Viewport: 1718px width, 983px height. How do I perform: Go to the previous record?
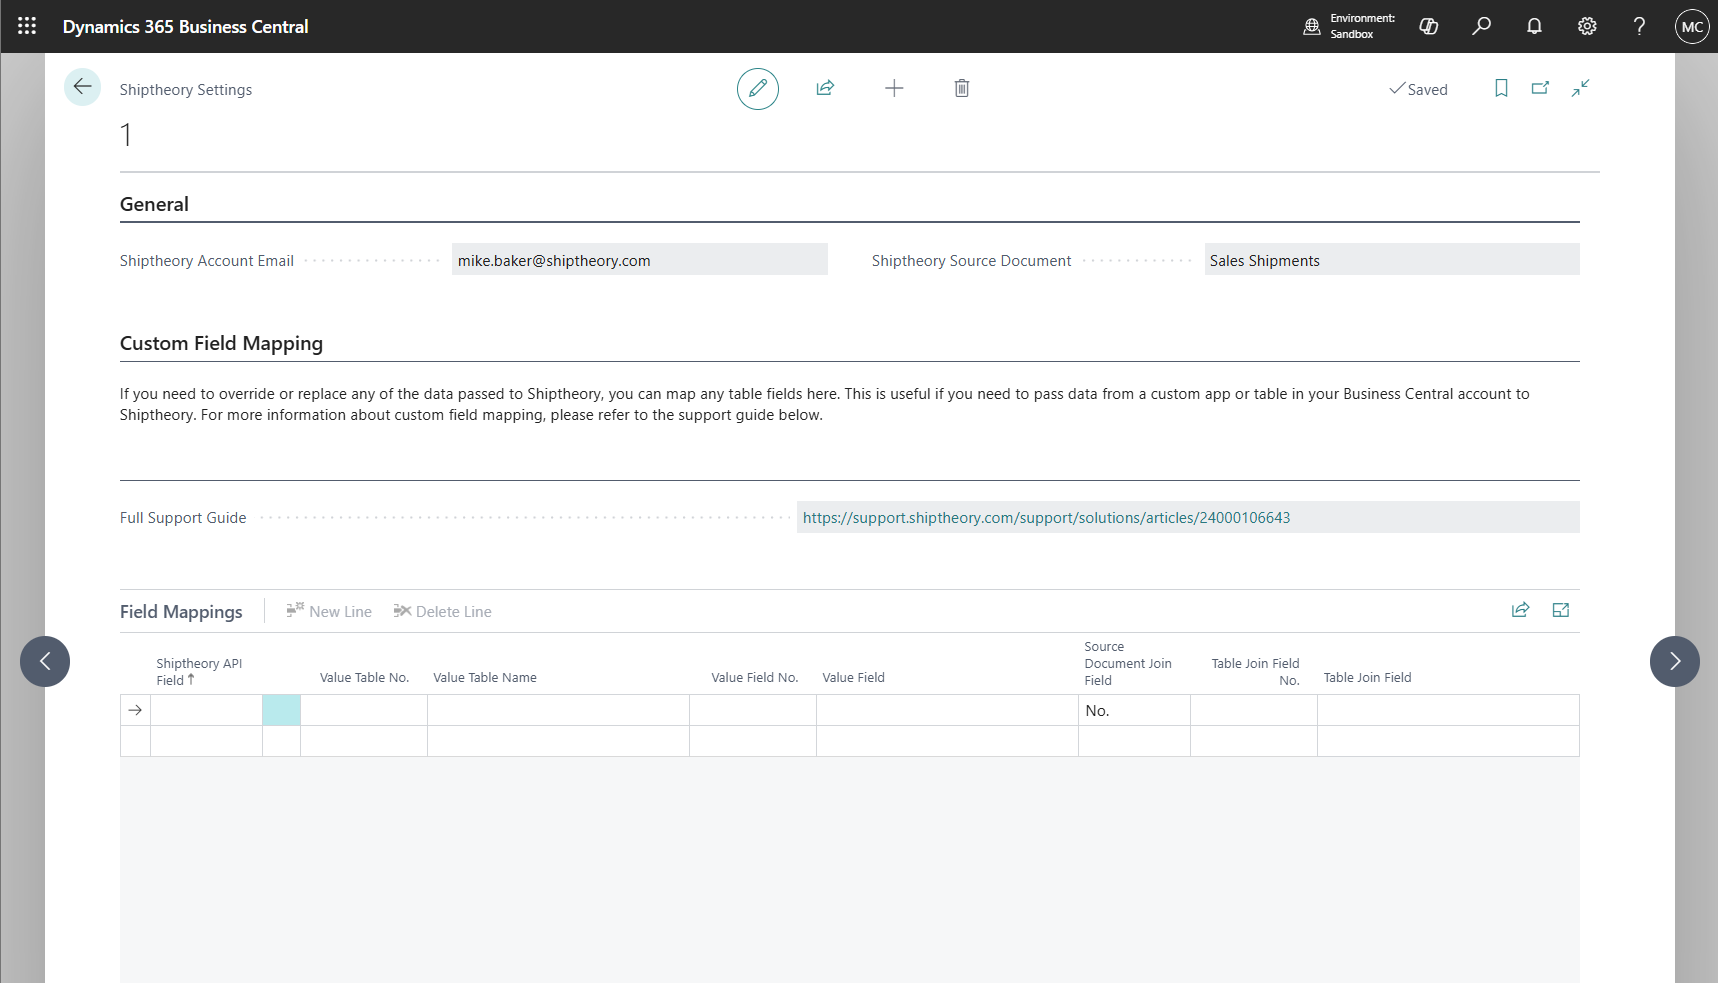click(x=45, y=661)
